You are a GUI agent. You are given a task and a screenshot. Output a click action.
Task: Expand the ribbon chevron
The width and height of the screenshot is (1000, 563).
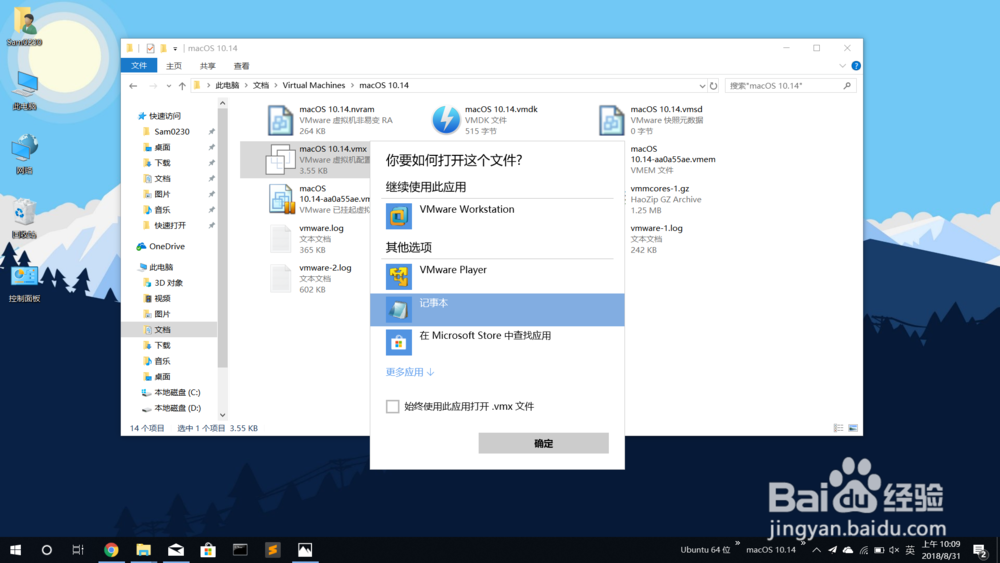842,66
